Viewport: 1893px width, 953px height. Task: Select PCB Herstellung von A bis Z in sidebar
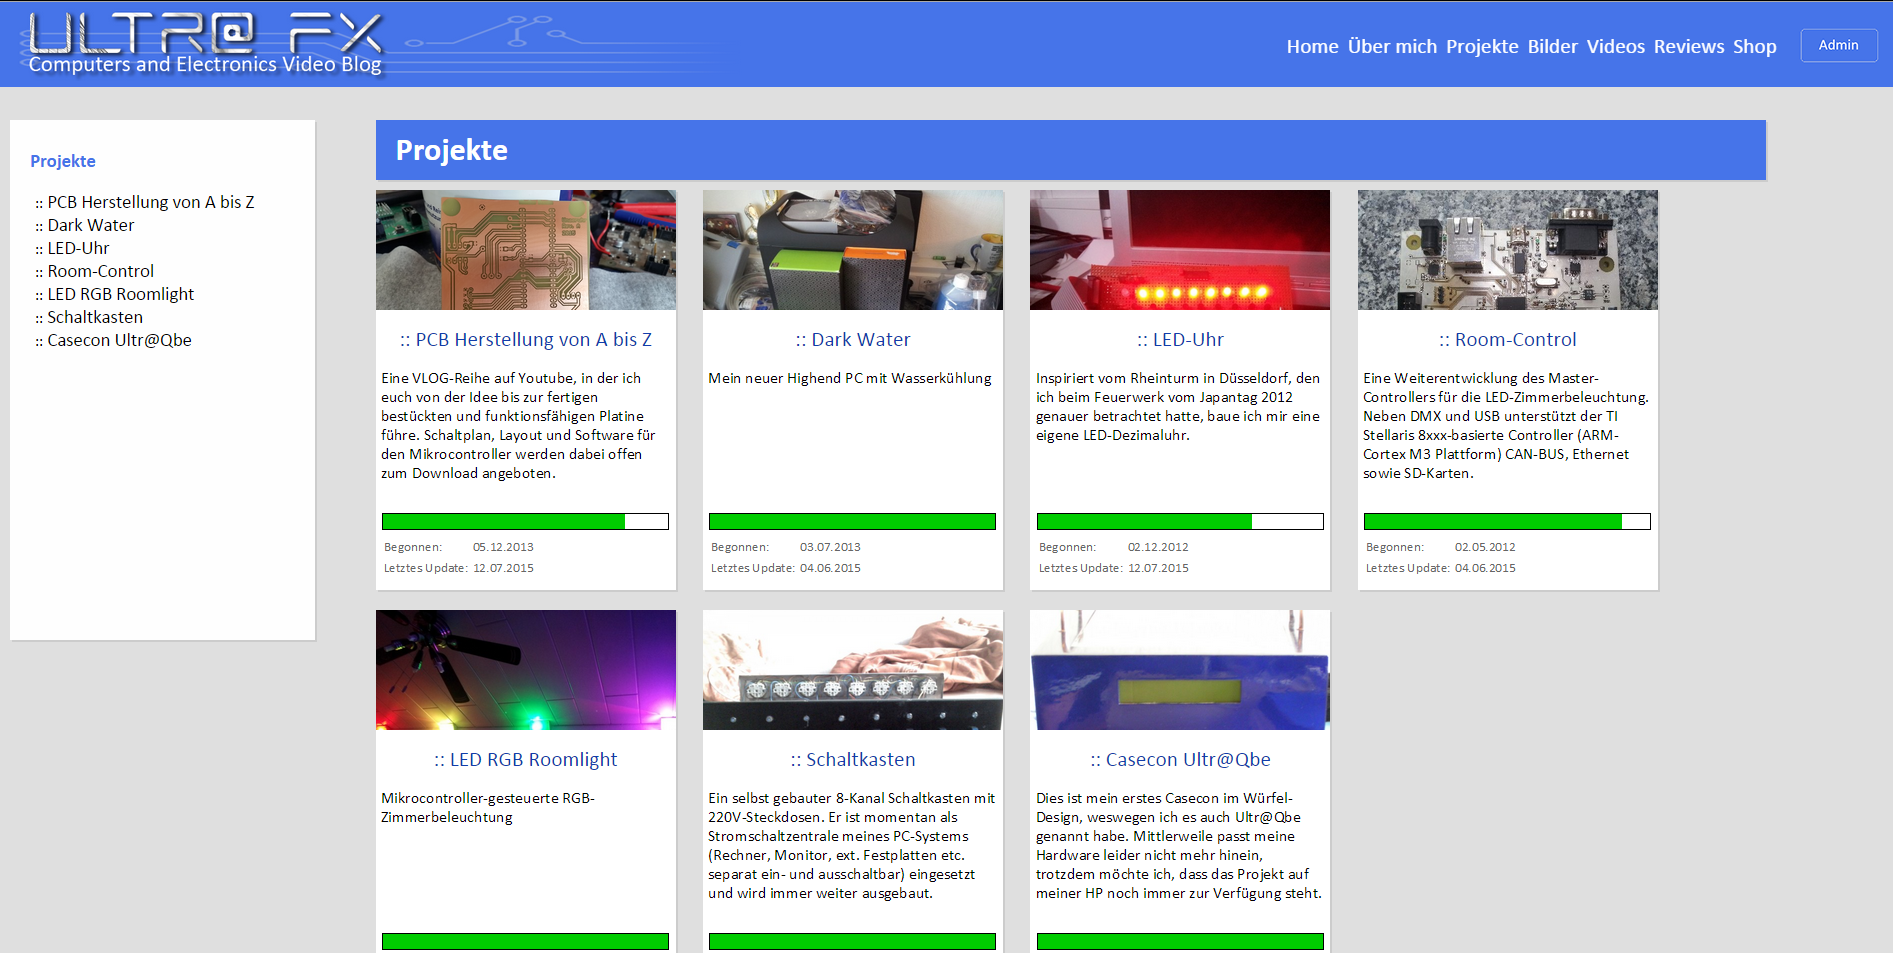pos(150,202)
